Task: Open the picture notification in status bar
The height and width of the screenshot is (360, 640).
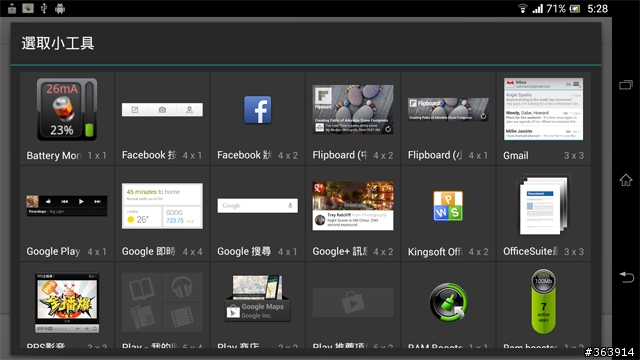Action: (x=28, y=8)
